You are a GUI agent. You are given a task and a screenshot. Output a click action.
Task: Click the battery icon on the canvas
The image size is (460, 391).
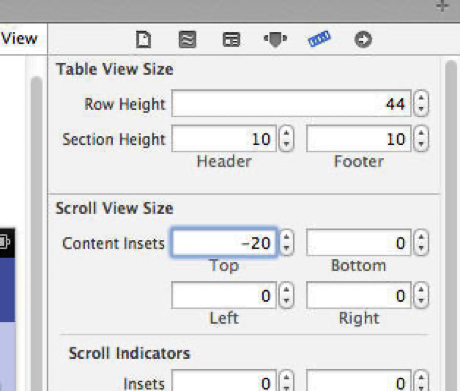pyautogui.click(x=5, y=242)
